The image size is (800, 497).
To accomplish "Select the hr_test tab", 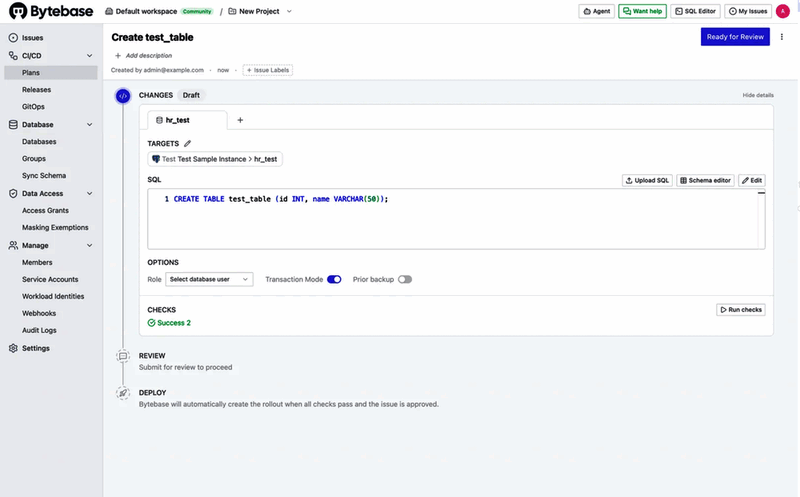I will 187,120.
